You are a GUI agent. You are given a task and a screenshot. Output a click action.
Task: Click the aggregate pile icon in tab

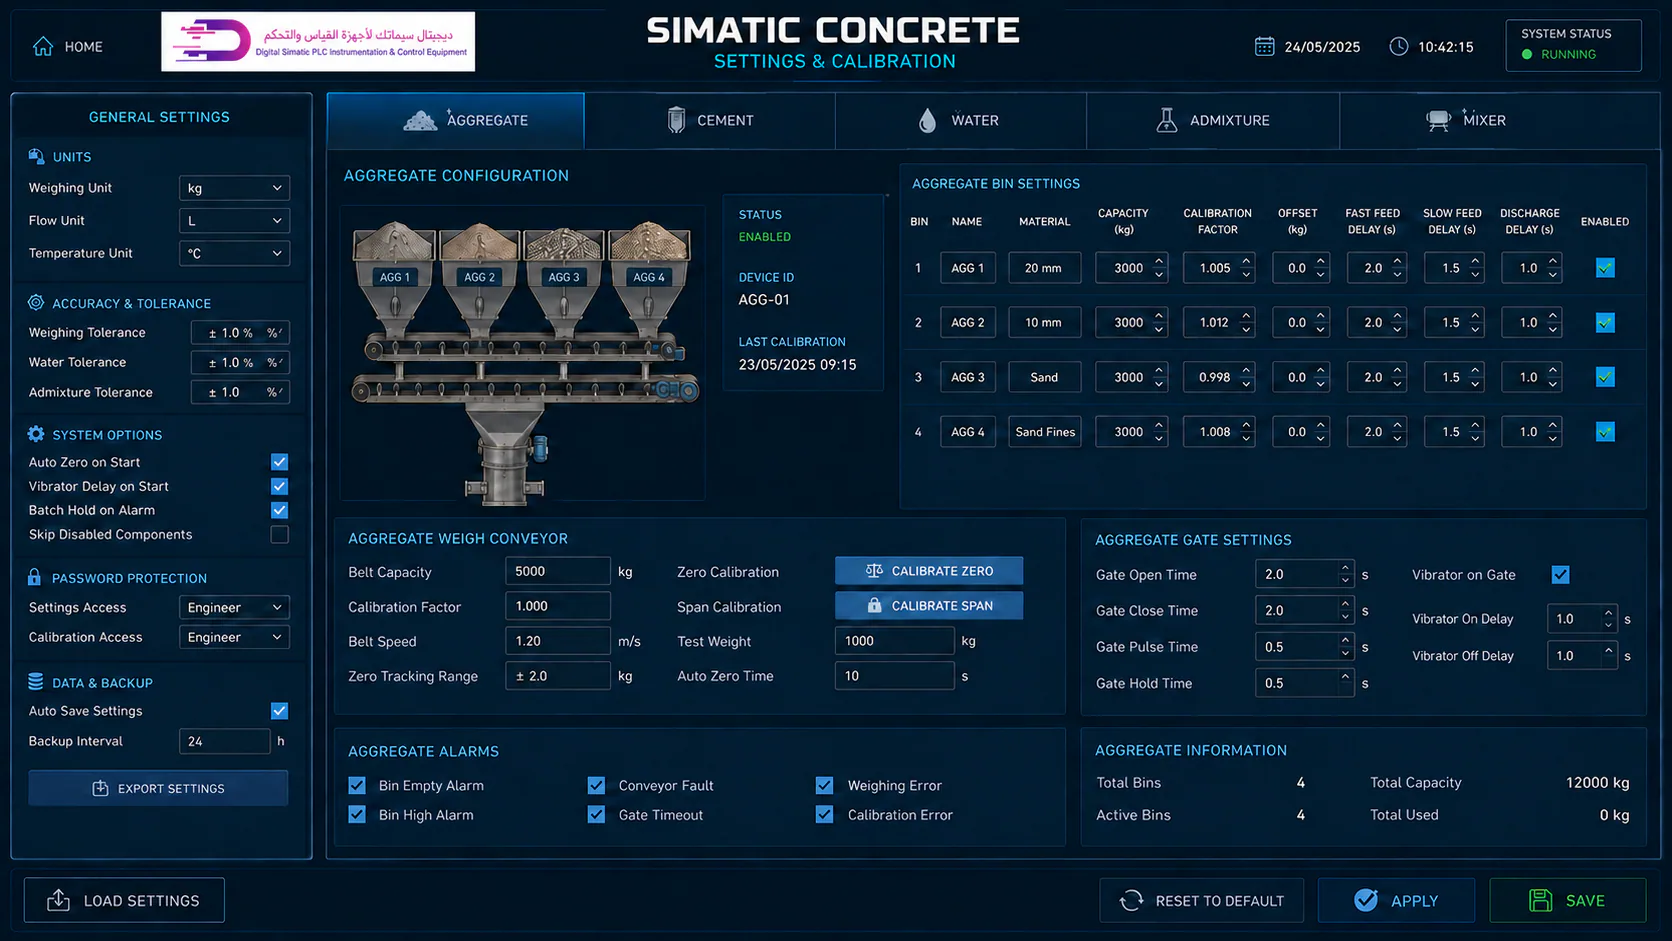coord(420,121)
